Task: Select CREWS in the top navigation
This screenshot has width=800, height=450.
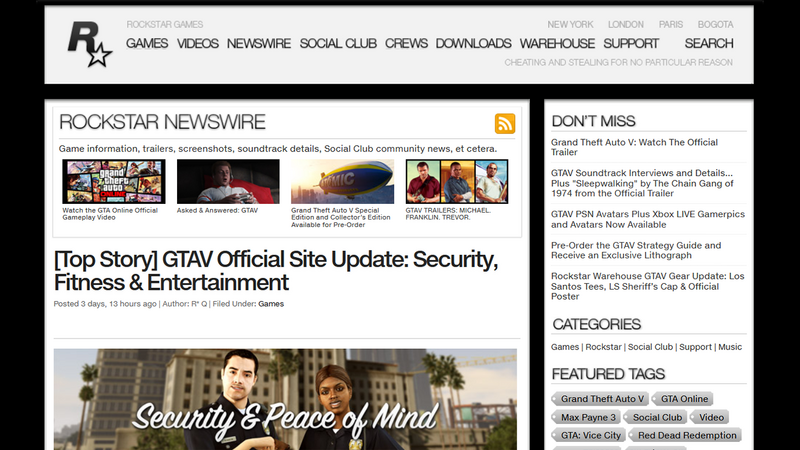Action: pos(406,44)
